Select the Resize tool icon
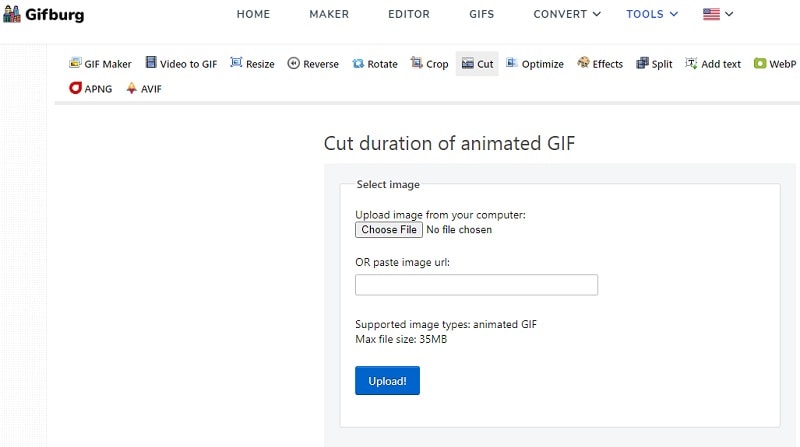 click(237, 63)
